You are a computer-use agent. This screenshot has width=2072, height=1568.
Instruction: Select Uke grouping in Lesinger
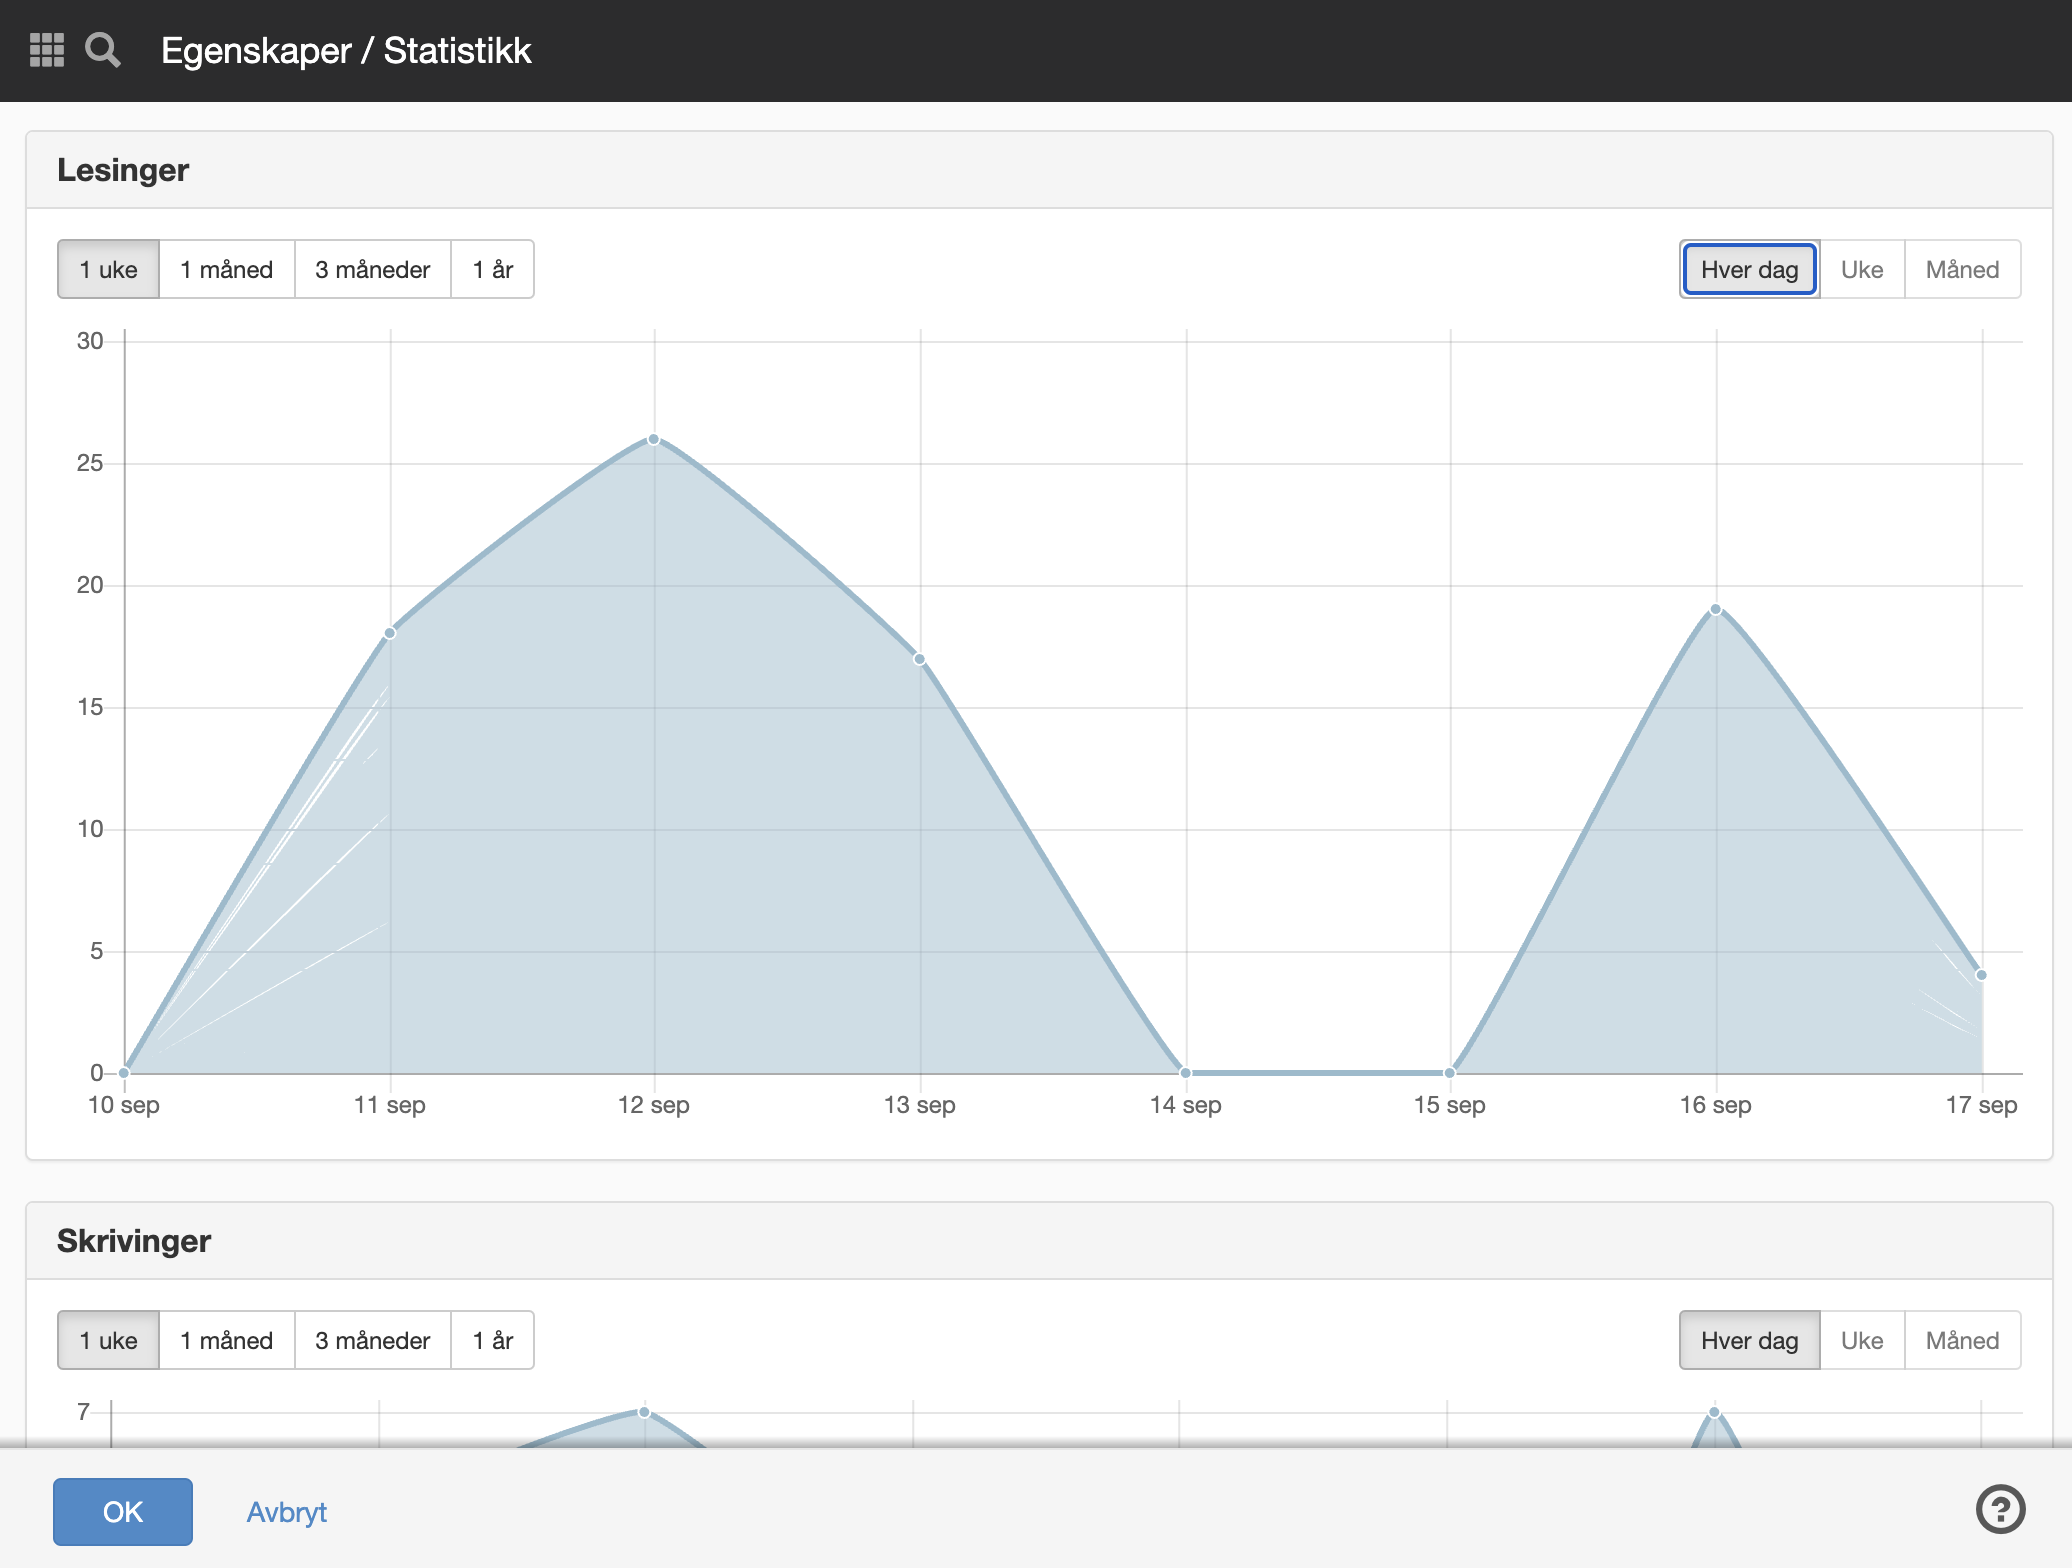[x=1862, y=269]
